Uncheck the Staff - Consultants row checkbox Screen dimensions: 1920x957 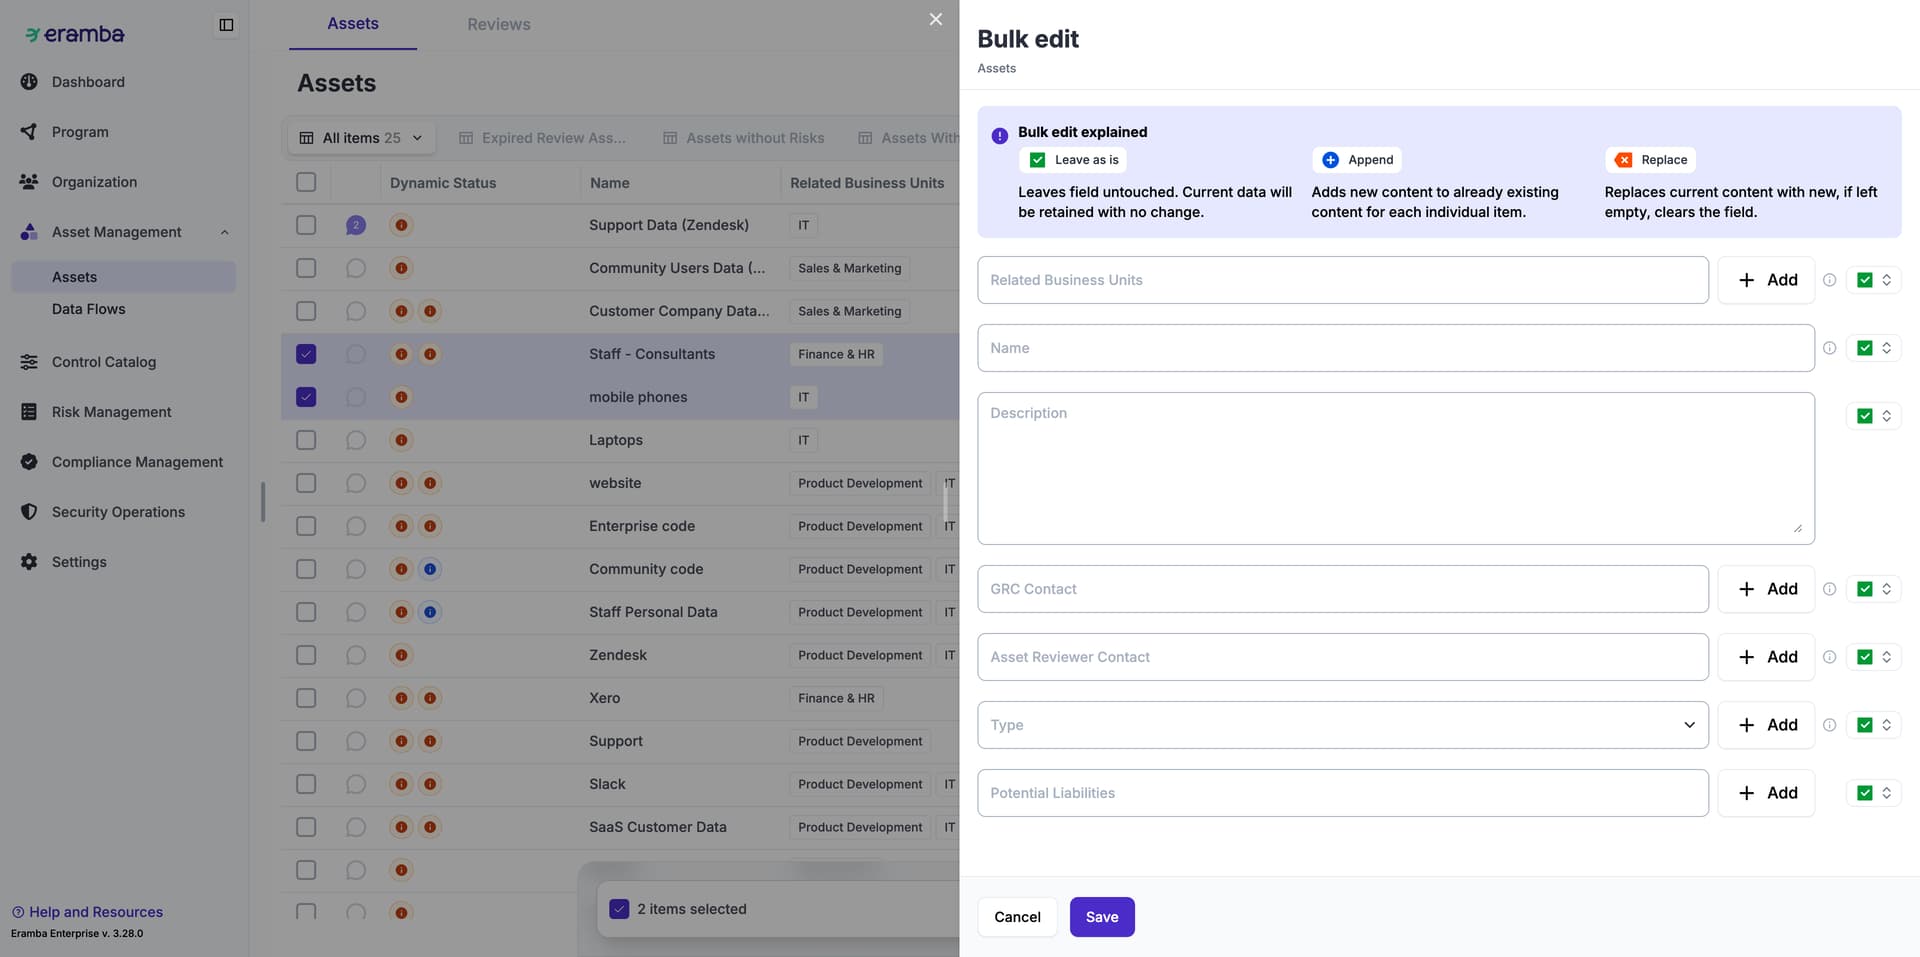pos(306,354)
